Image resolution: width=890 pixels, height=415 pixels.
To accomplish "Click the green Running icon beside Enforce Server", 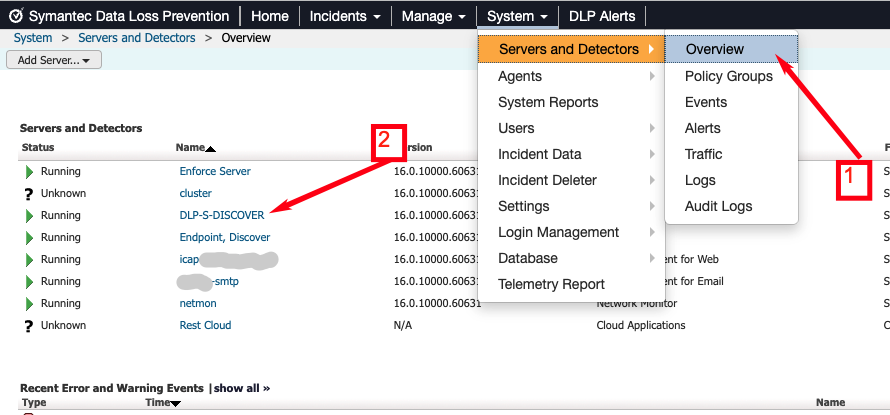I will 29,171.
